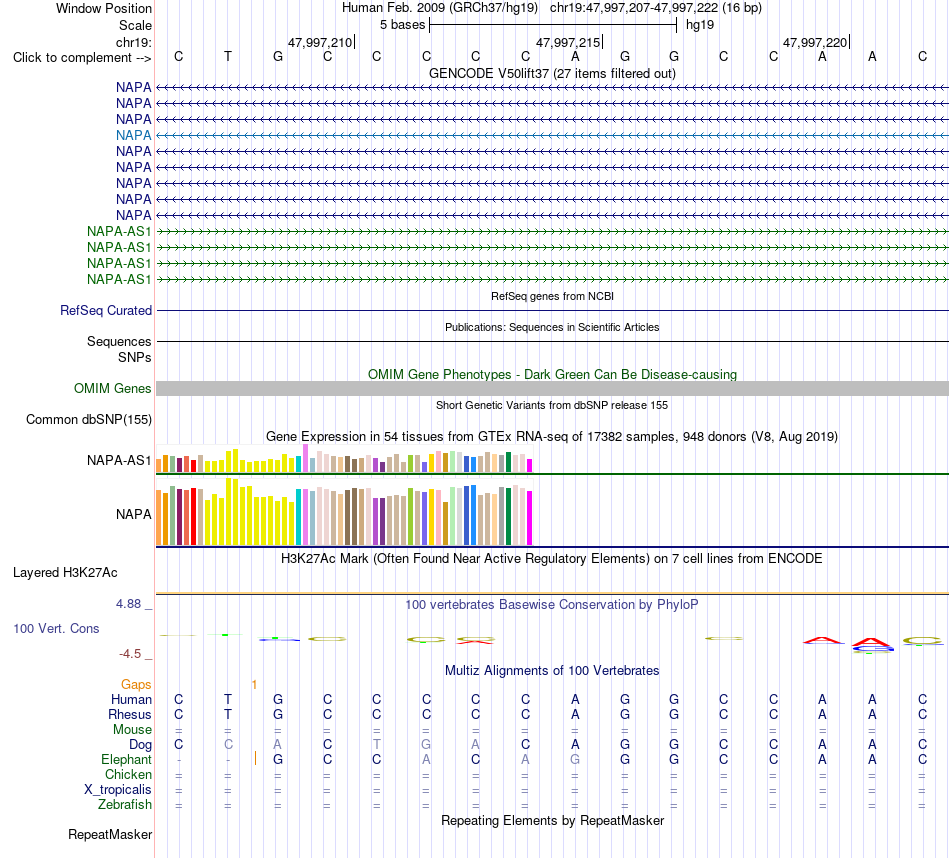Select the light-blue highlighted NAPA transcript label

pyautogui.click(x=133, y=135)
